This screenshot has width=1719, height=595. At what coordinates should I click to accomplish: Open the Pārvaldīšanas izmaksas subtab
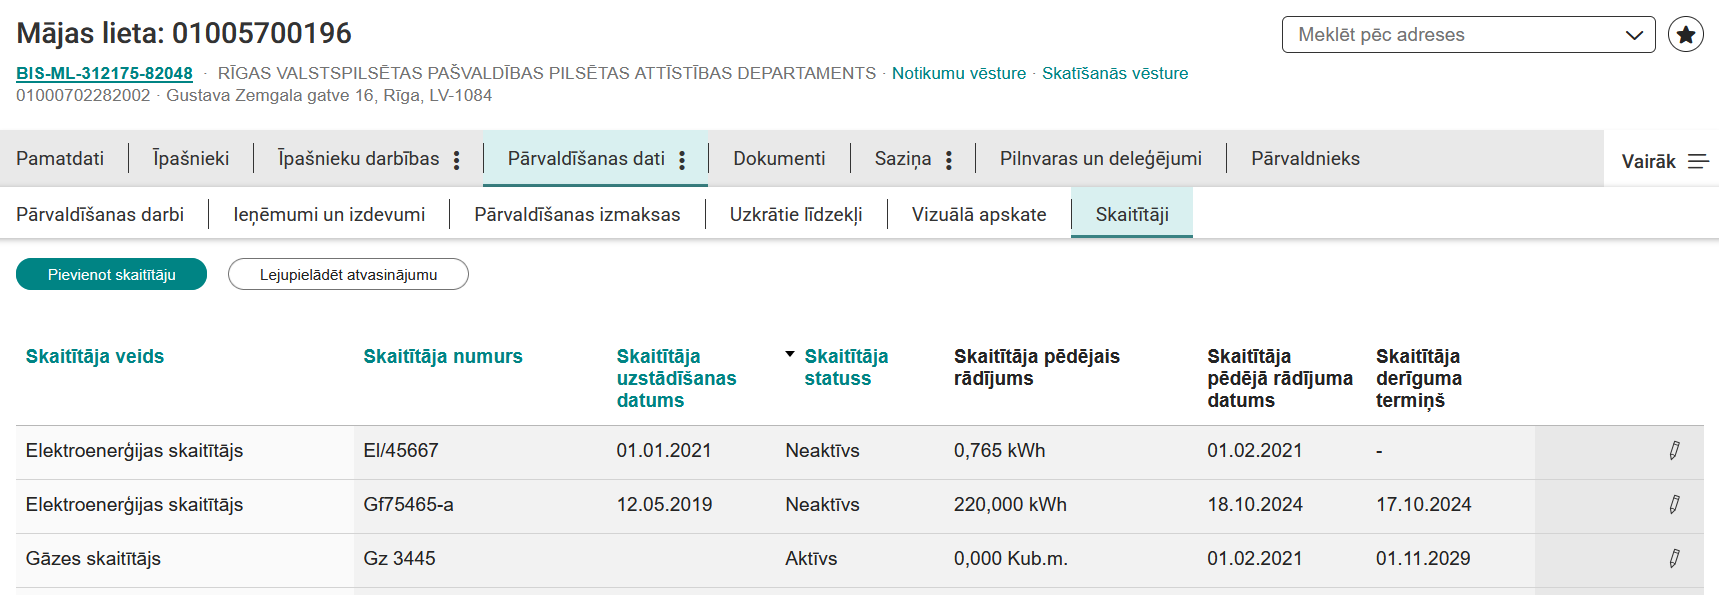point(577,214)
